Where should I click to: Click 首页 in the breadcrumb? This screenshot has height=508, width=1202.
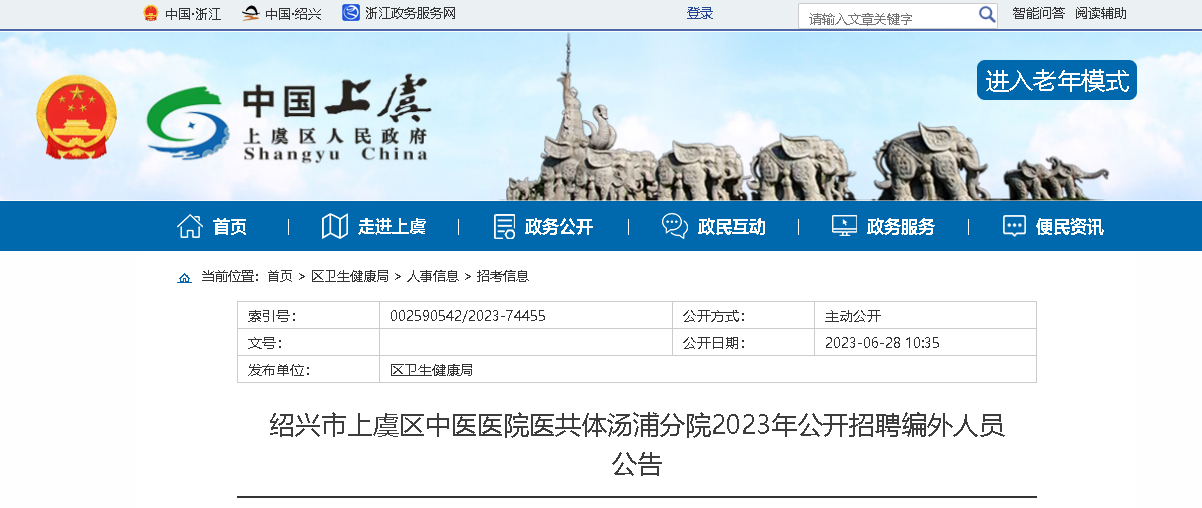280,276
